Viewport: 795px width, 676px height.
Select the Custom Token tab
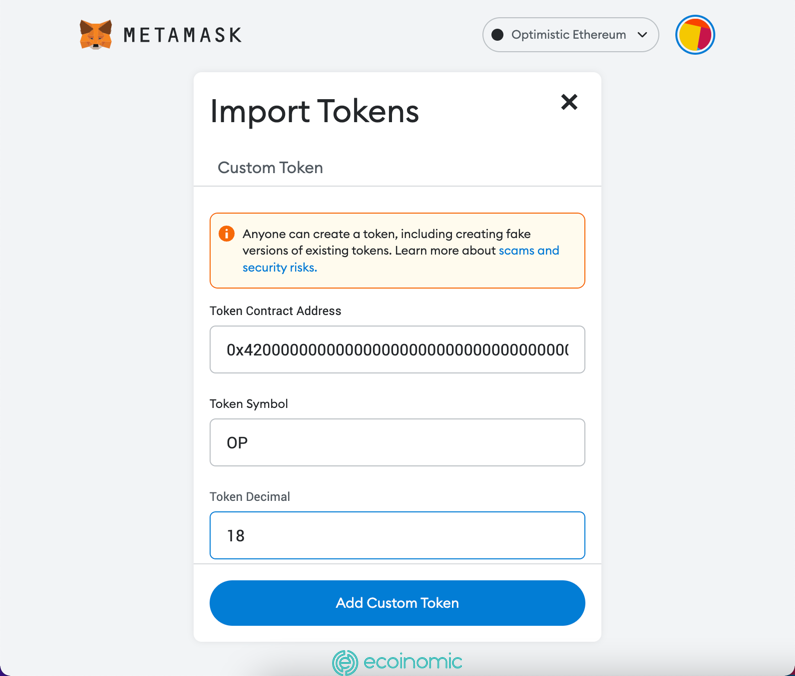tap(270, 168)
